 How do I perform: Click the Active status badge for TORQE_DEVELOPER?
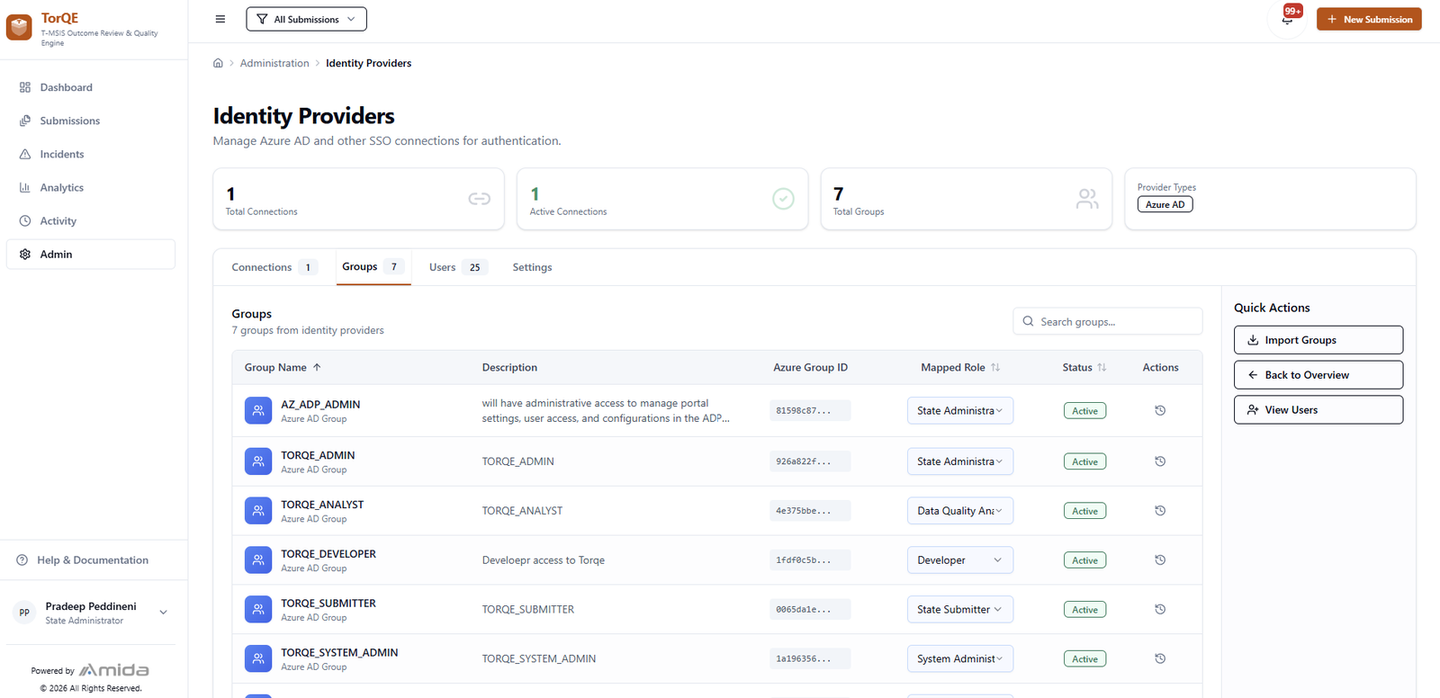[1085, 560]
